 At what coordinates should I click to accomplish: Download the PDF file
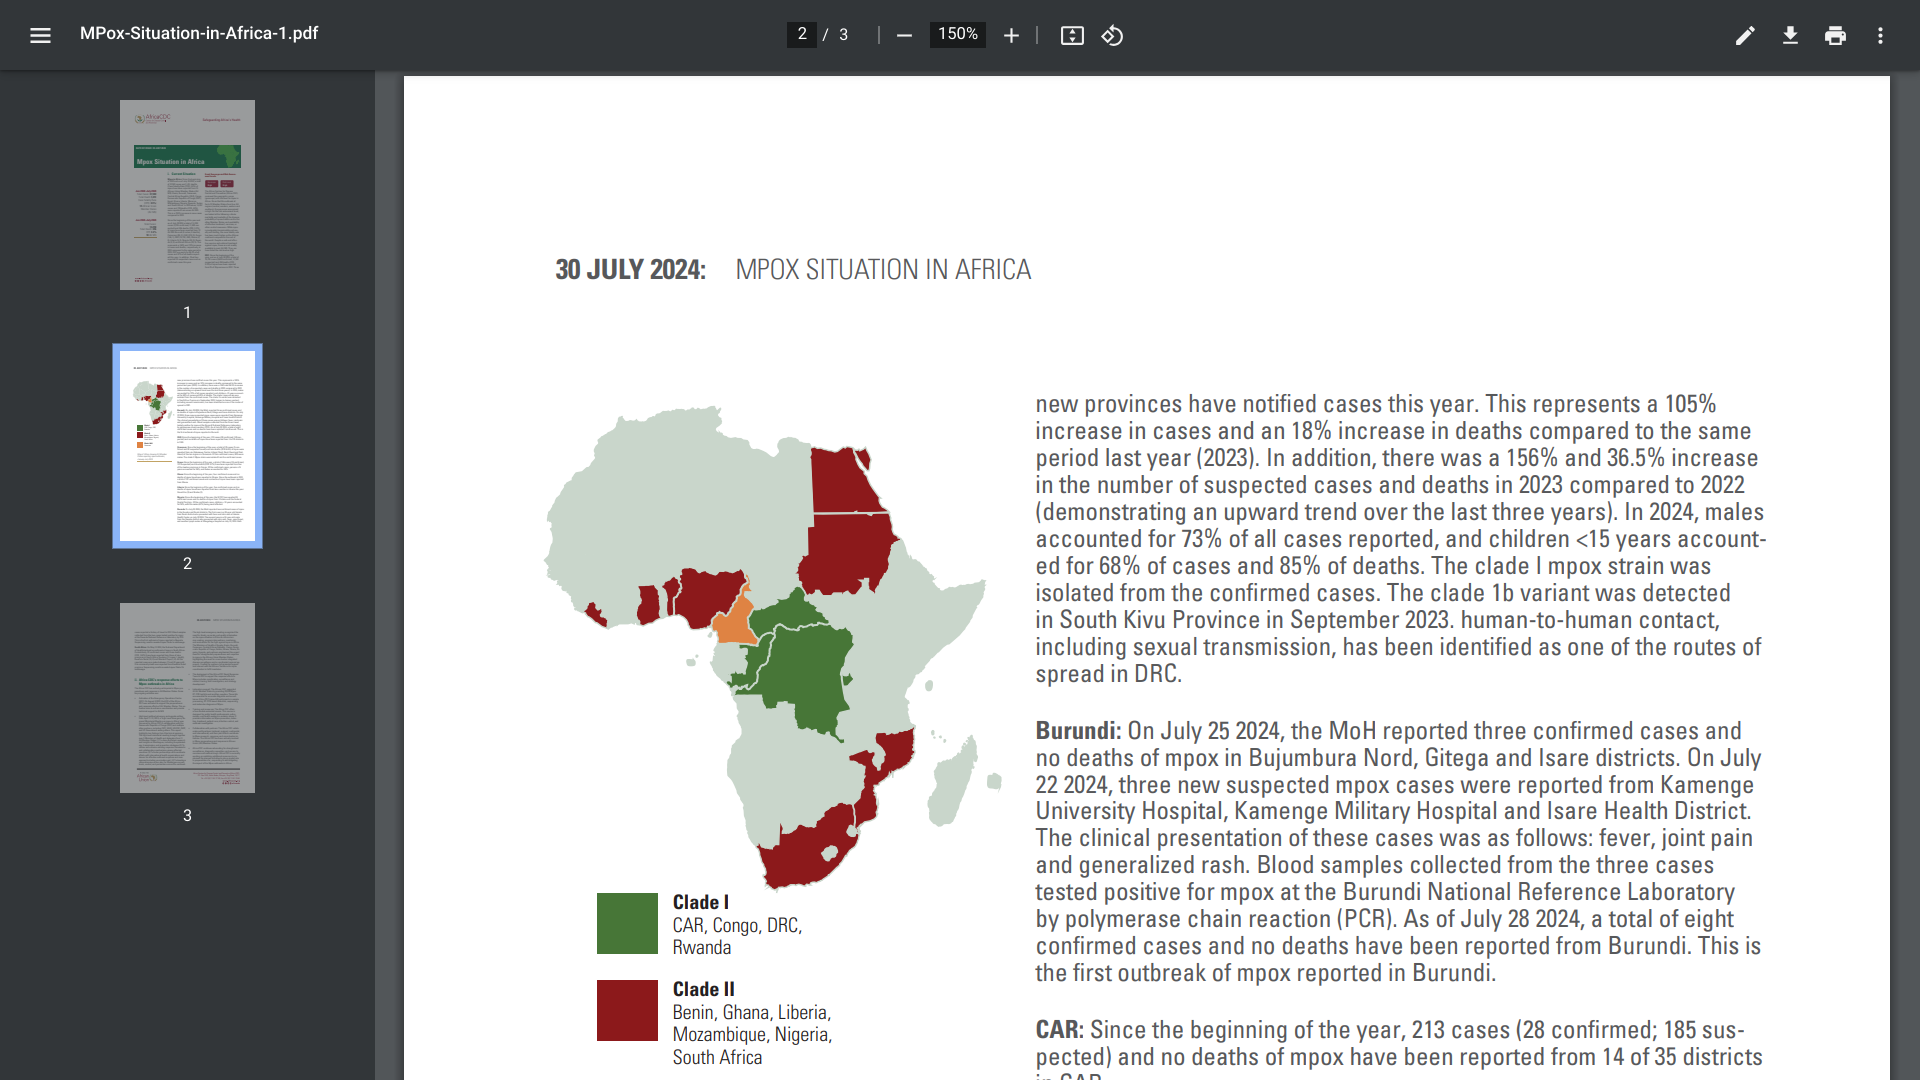tap(1790, 36)
